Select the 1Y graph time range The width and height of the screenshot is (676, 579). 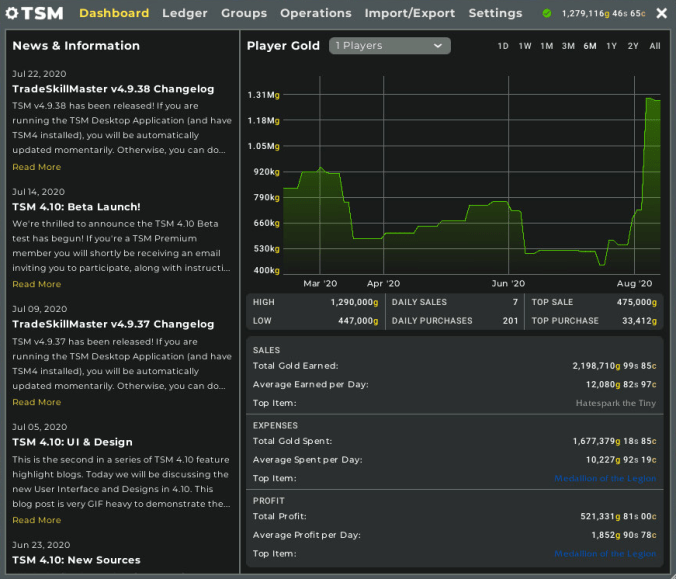pos(611,46)
